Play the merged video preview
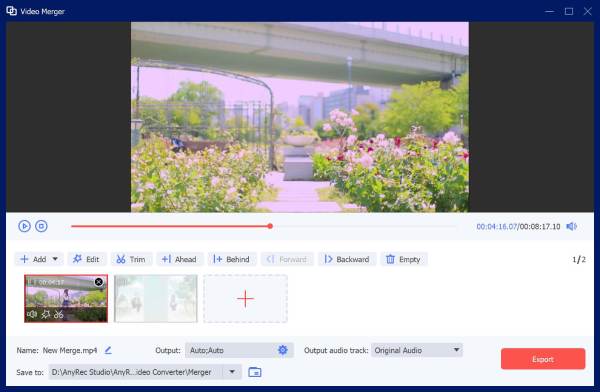600x392 pixels. tap(24, 226)
